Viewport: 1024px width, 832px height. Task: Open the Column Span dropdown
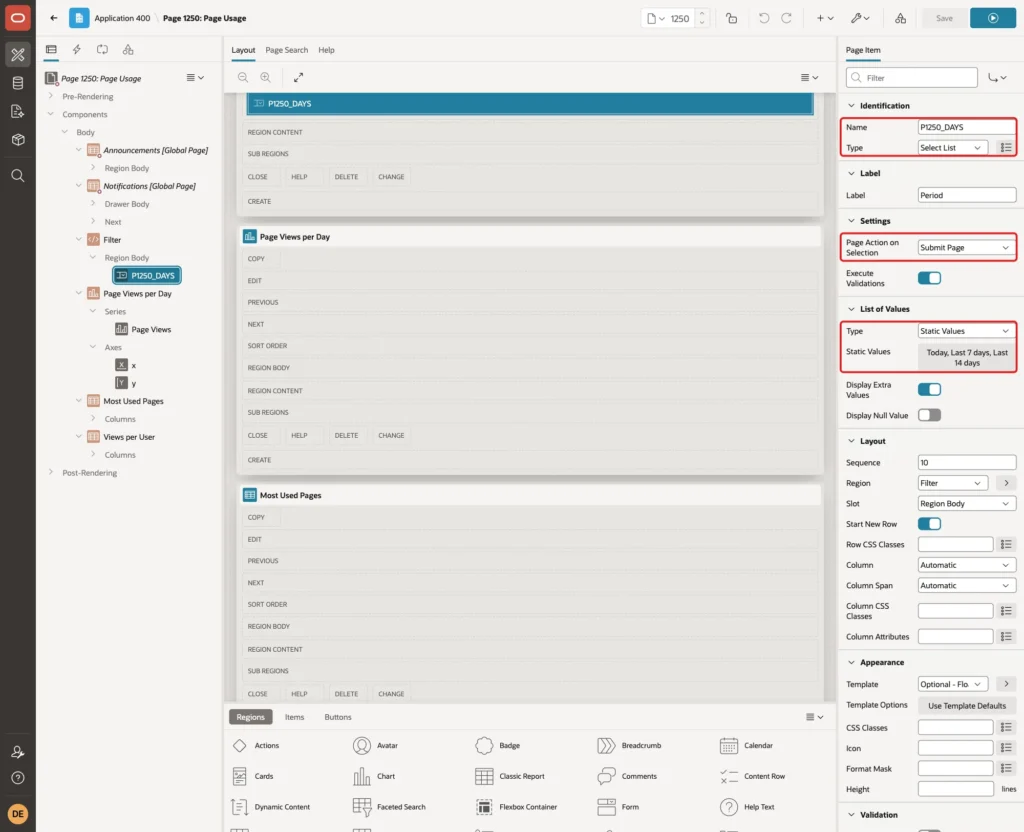967,586
